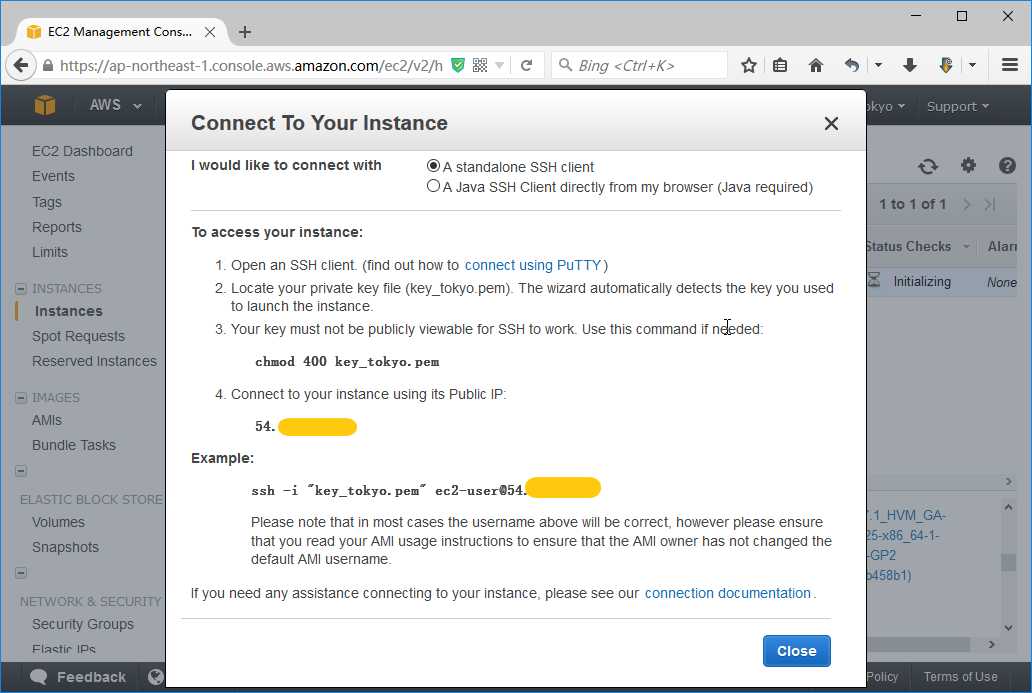
Task: Jump to last page of instances arrow
Action: [989, 204]
